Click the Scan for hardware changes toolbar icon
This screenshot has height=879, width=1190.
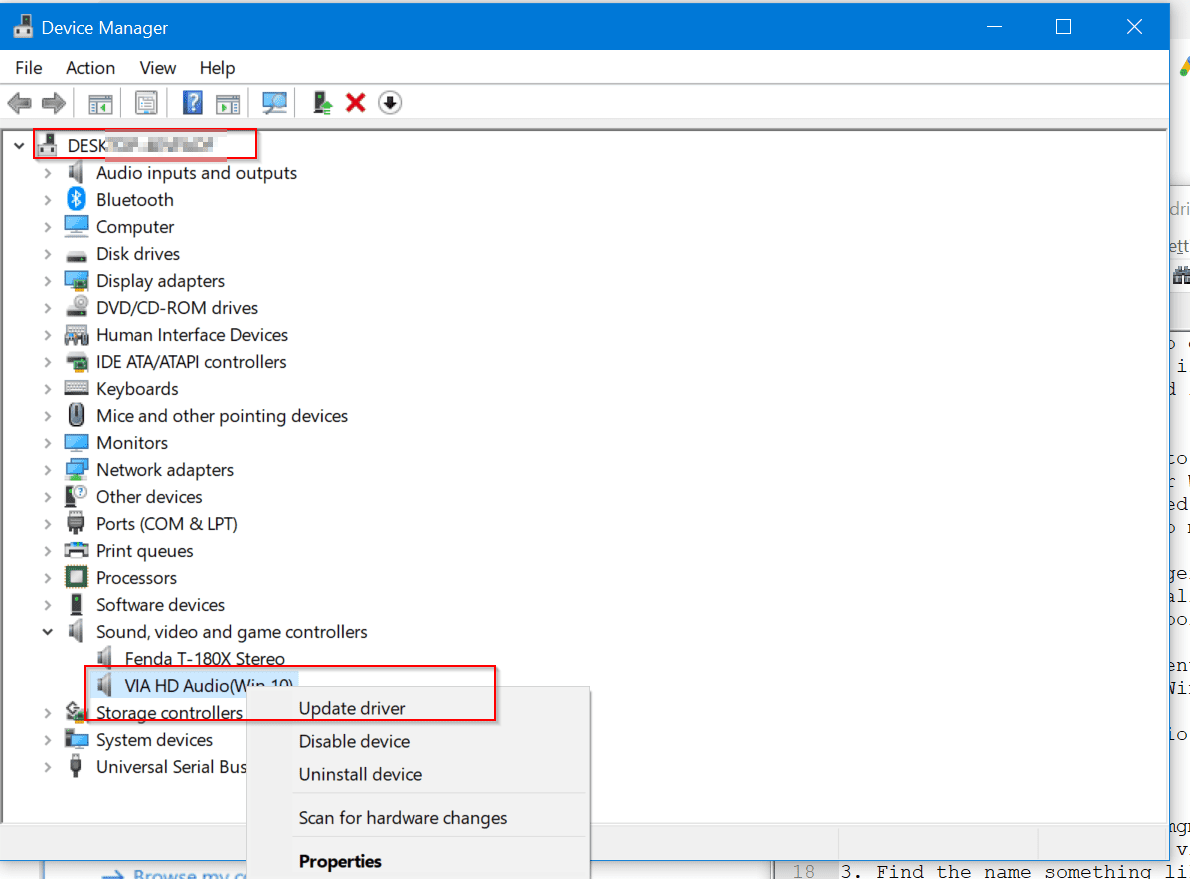click(274, 102)
